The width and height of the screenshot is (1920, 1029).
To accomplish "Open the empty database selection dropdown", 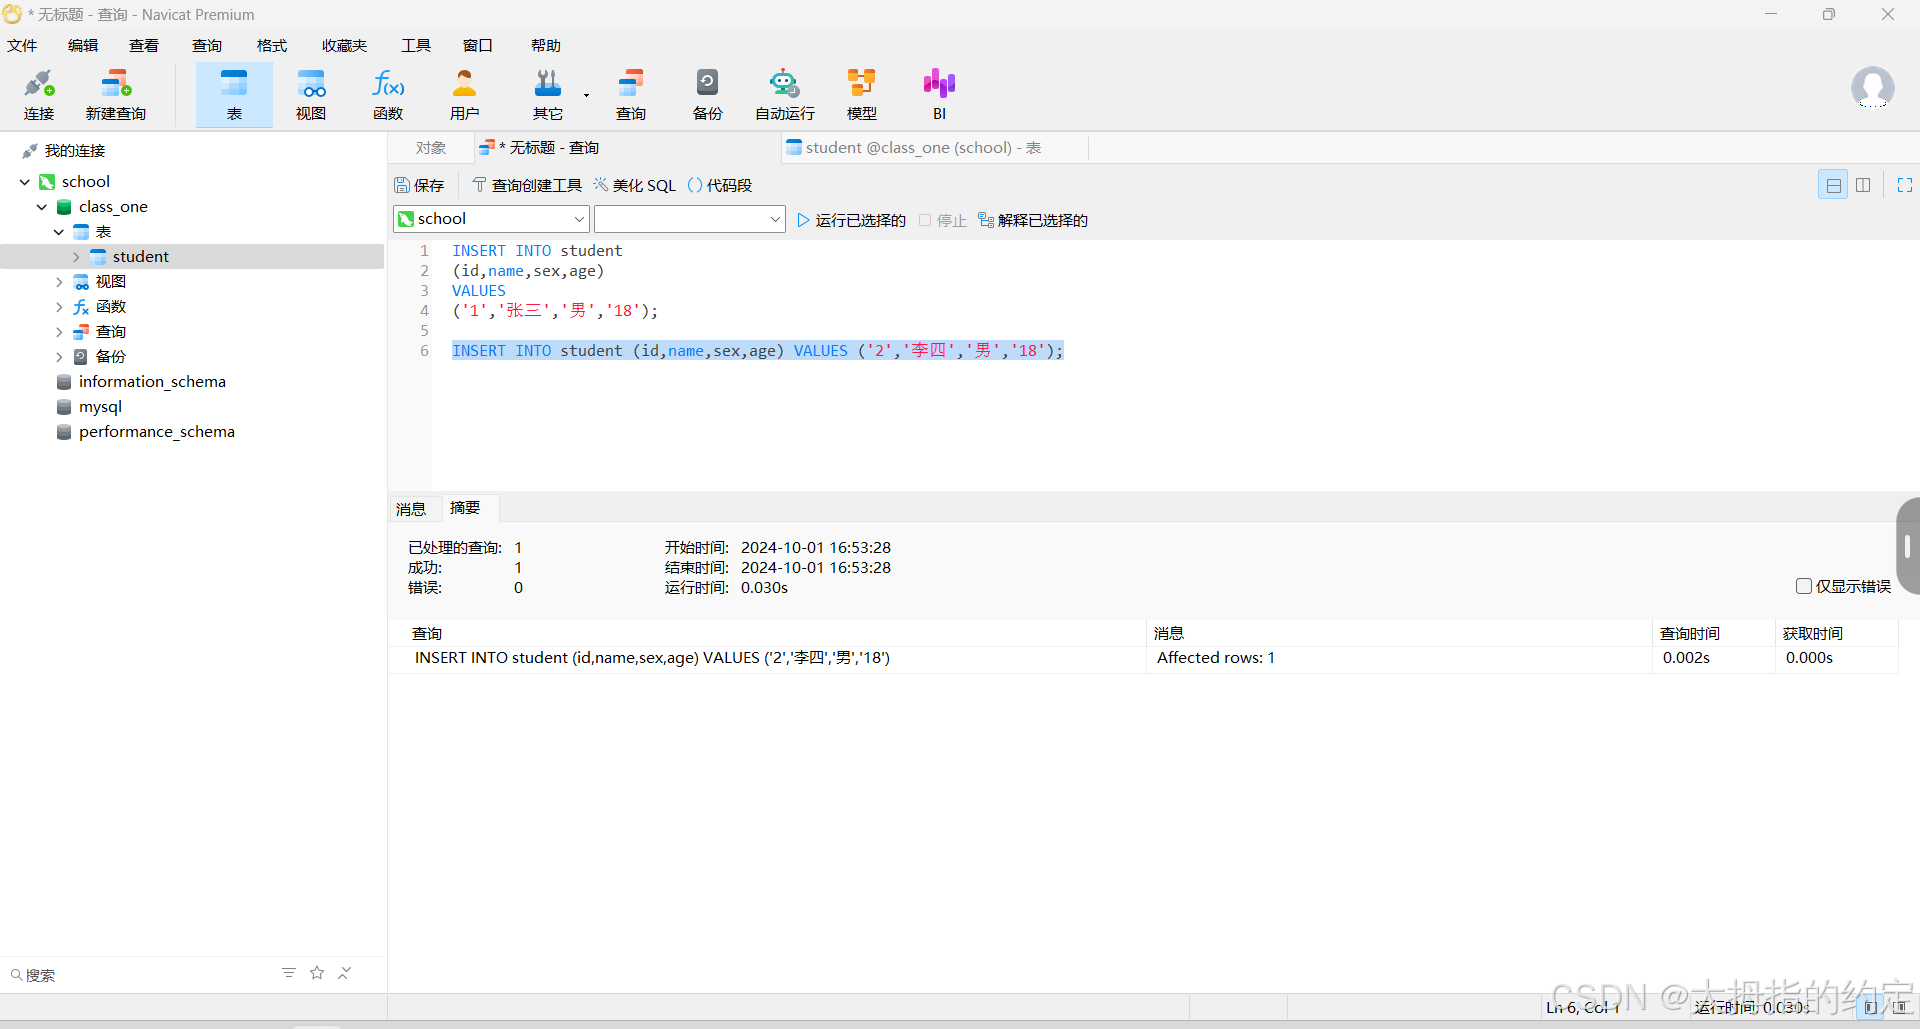I will point(689,219).
